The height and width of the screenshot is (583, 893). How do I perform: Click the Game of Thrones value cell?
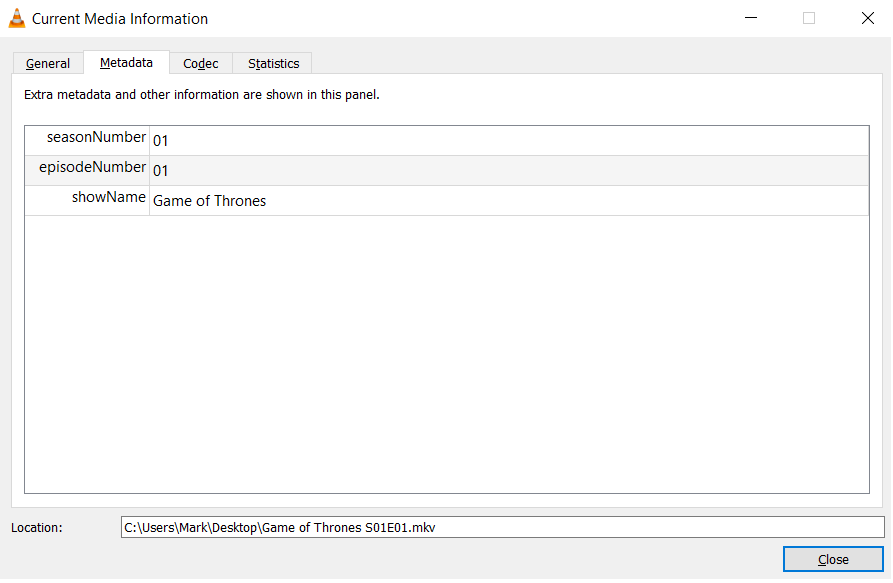pos(209,201)
